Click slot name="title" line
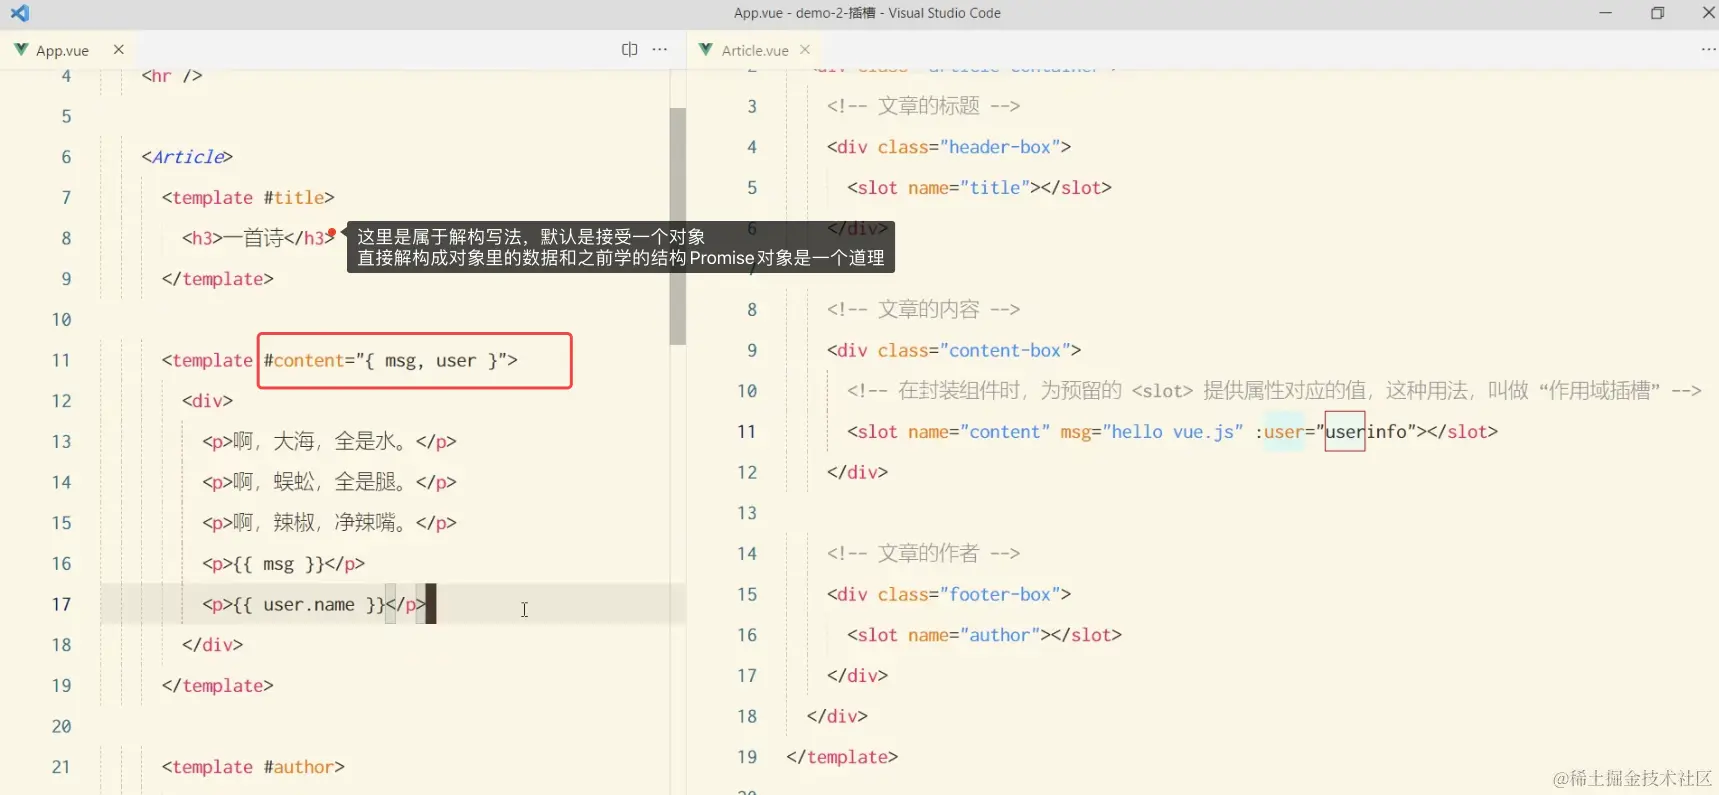This screenshot has width=1719, height=795. point(979,187)
